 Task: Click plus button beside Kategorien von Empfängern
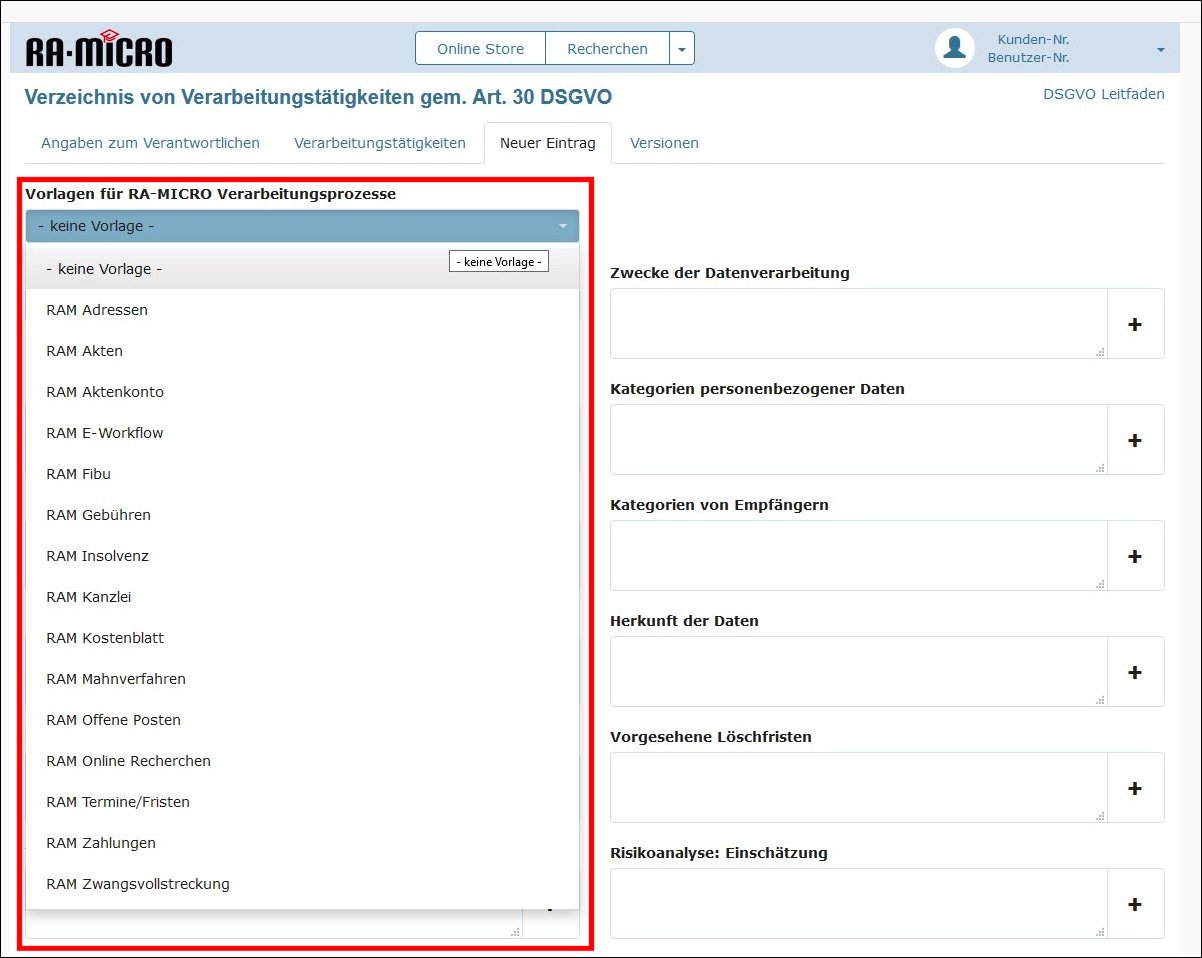click(x=1135, y=556)
